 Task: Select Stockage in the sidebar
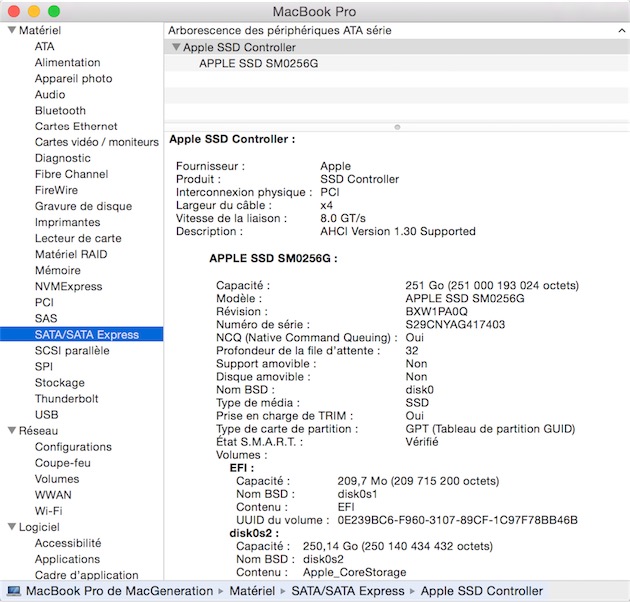click(59, 383)
